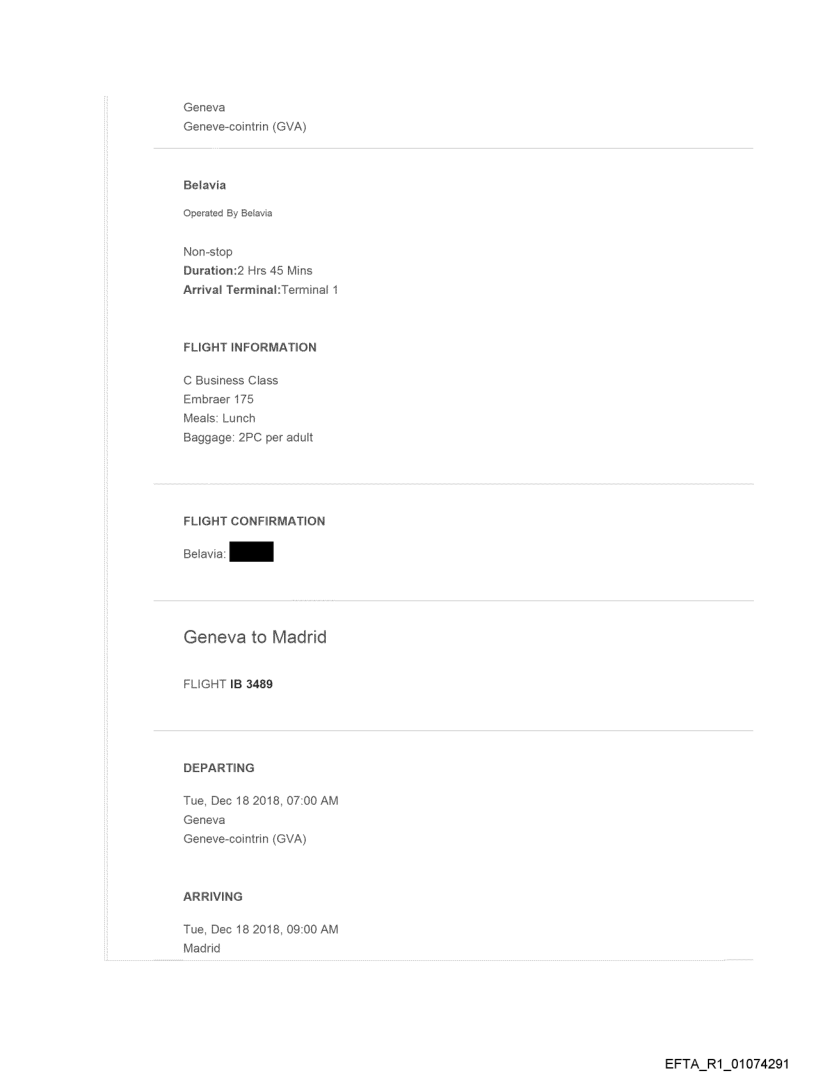The height and width of the screenshot is (1073, 816).
Task: Select the FLIGHT CONFIRMATION heading
Action: (254, 521)
